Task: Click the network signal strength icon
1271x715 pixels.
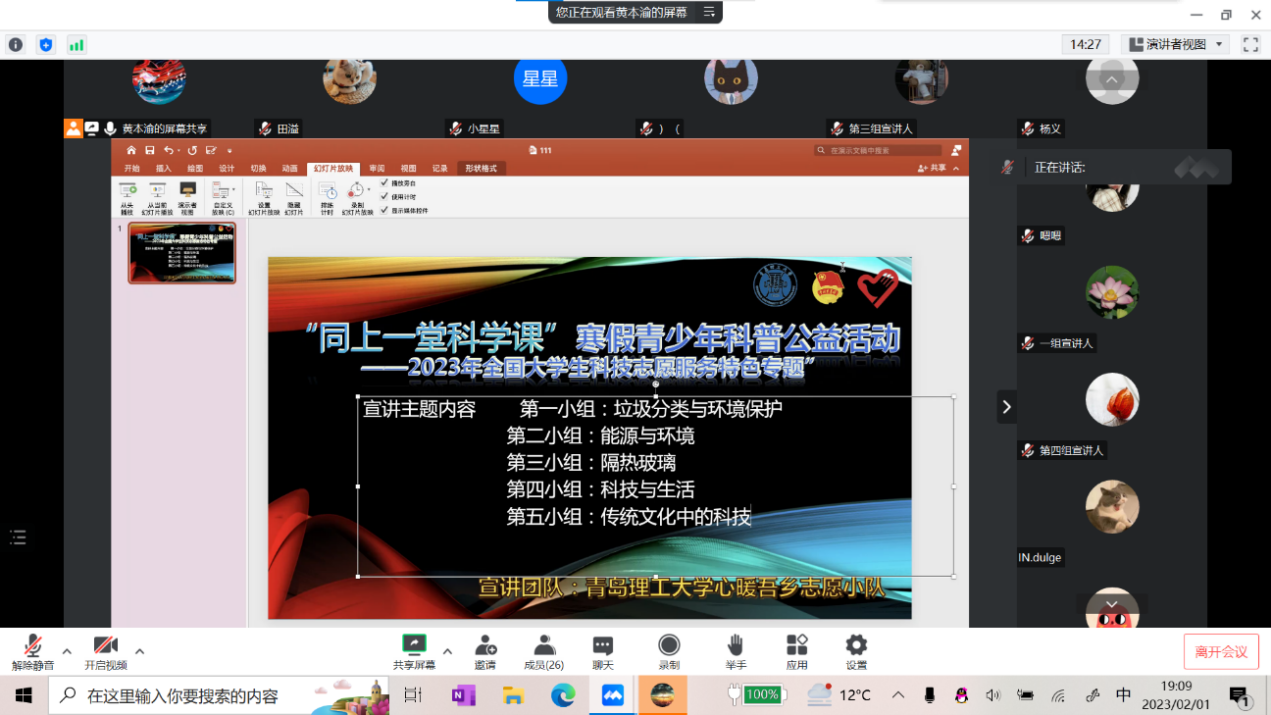Action: click(77, 45)
